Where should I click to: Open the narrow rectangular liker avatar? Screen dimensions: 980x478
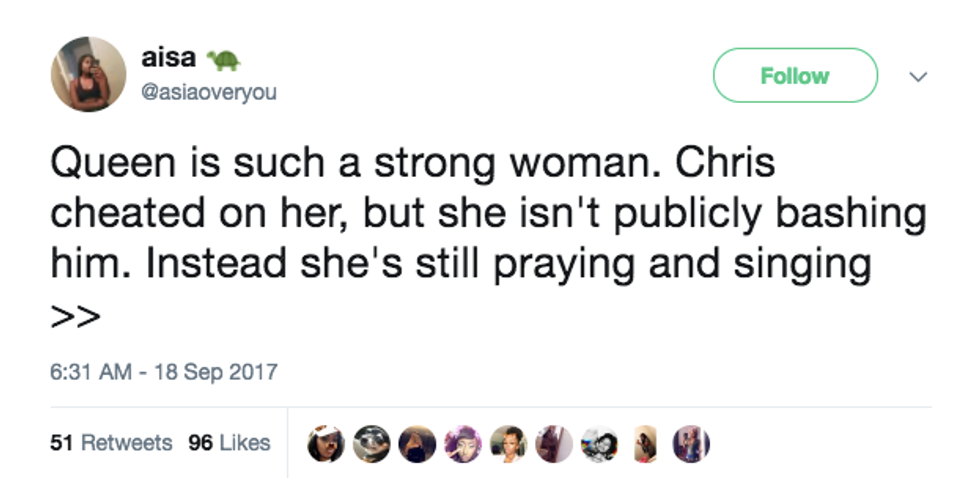tap(646, 443)
